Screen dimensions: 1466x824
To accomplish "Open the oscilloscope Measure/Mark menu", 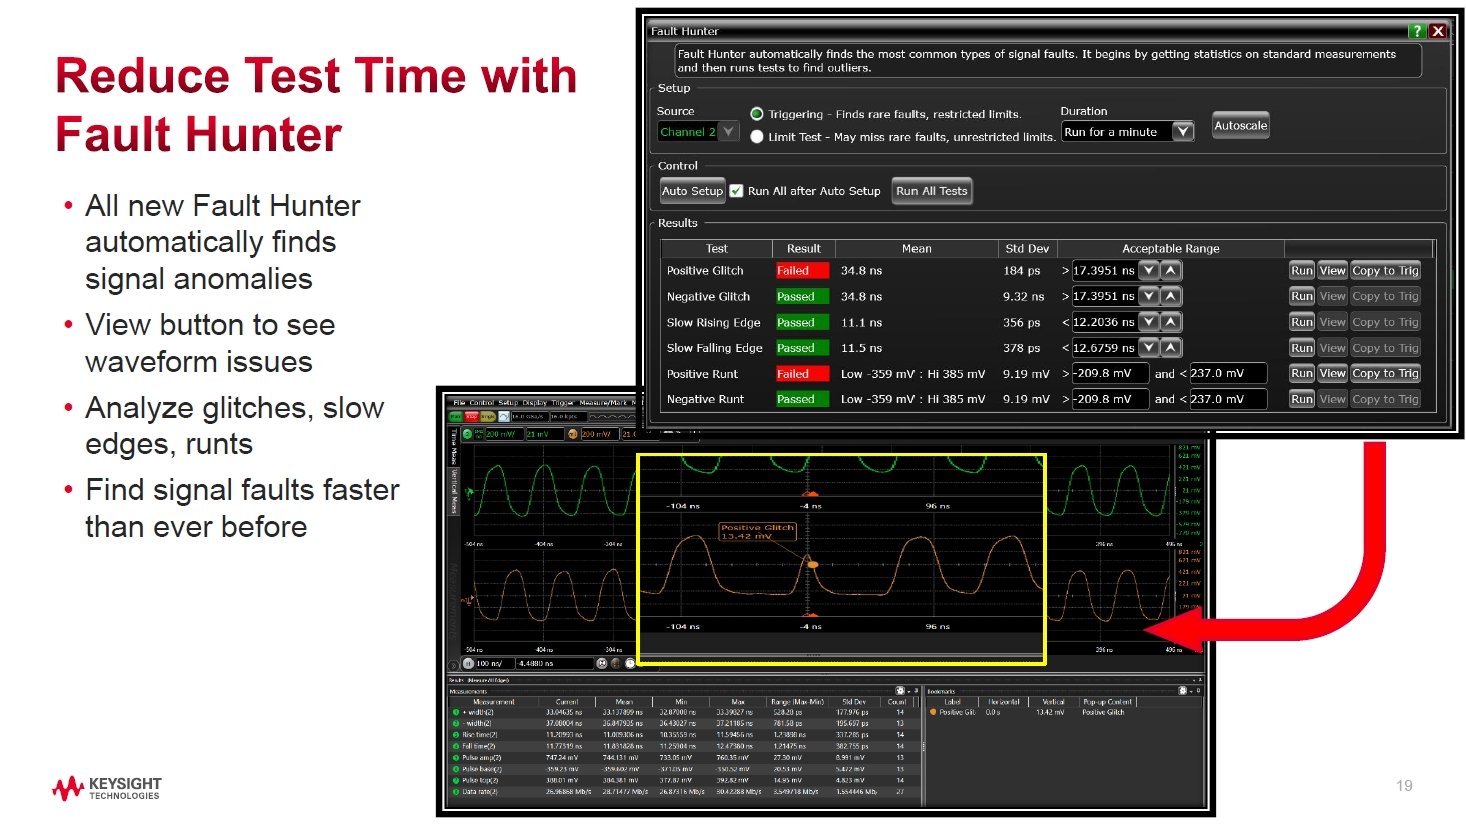I will [603, 403].
